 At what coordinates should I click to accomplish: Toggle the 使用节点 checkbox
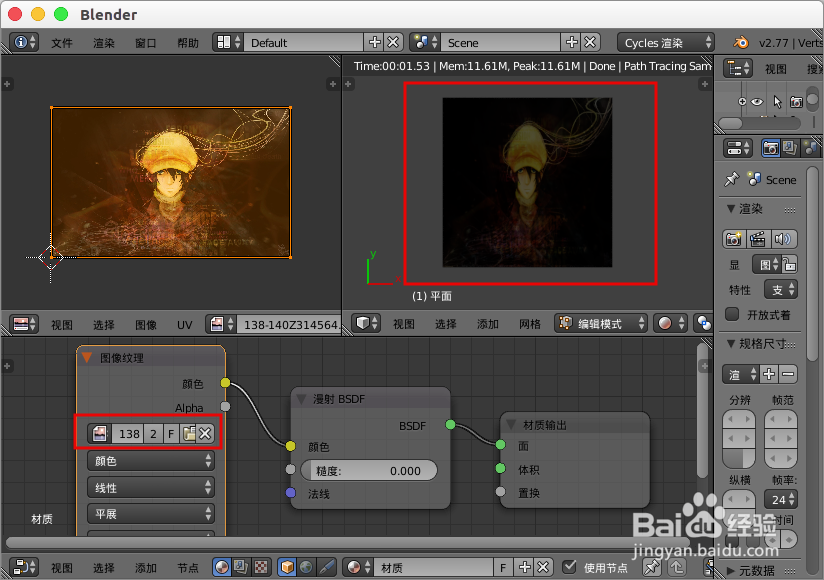coord(569,567)
